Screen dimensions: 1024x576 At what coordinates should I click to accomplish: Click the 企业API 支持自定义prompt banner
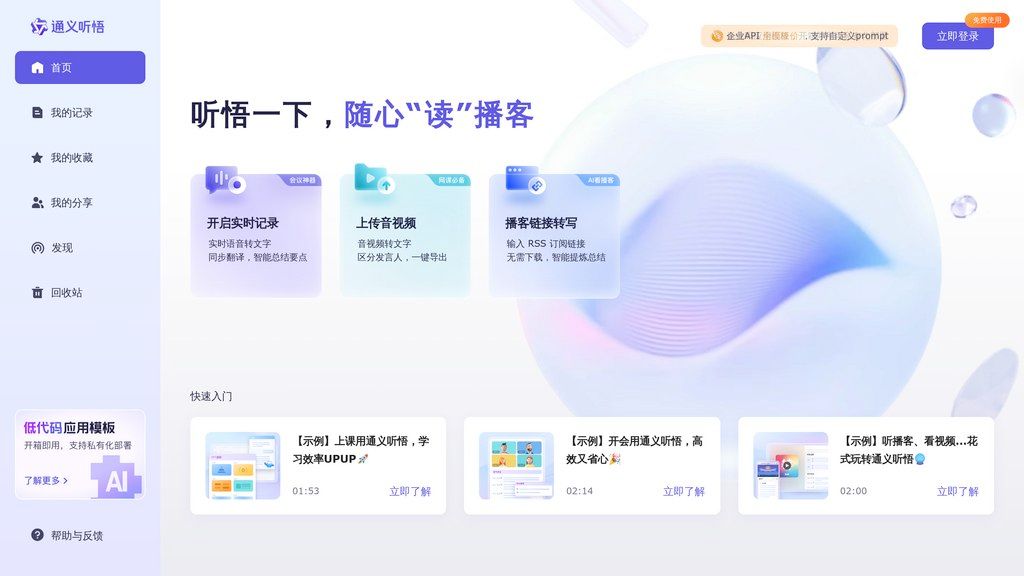[x=799, y=36]
